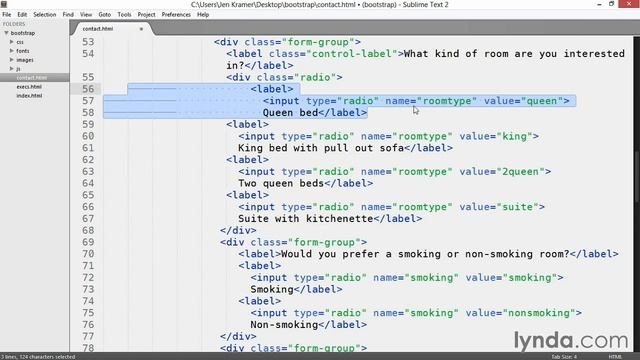Open contact.html in the sidebar
Viewport: 640px width, 360px height.
35,78
